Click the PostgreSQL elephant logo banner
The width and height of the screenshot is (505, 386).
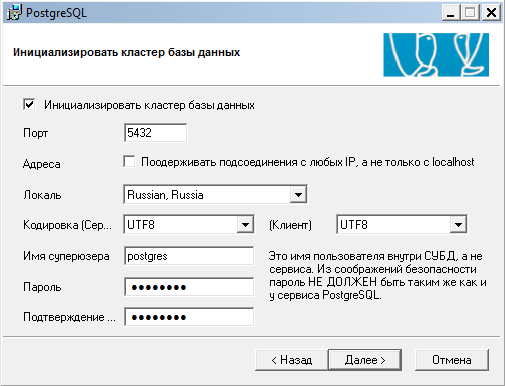tap(436, 55)
